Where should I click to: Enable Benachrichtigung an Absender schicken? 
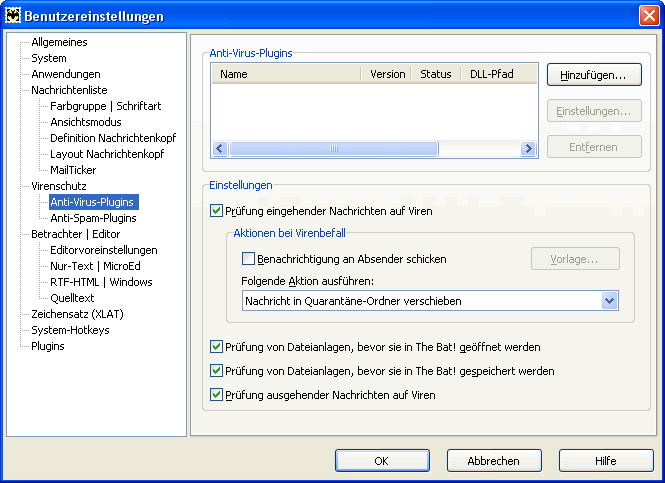(x=248, y=259)
